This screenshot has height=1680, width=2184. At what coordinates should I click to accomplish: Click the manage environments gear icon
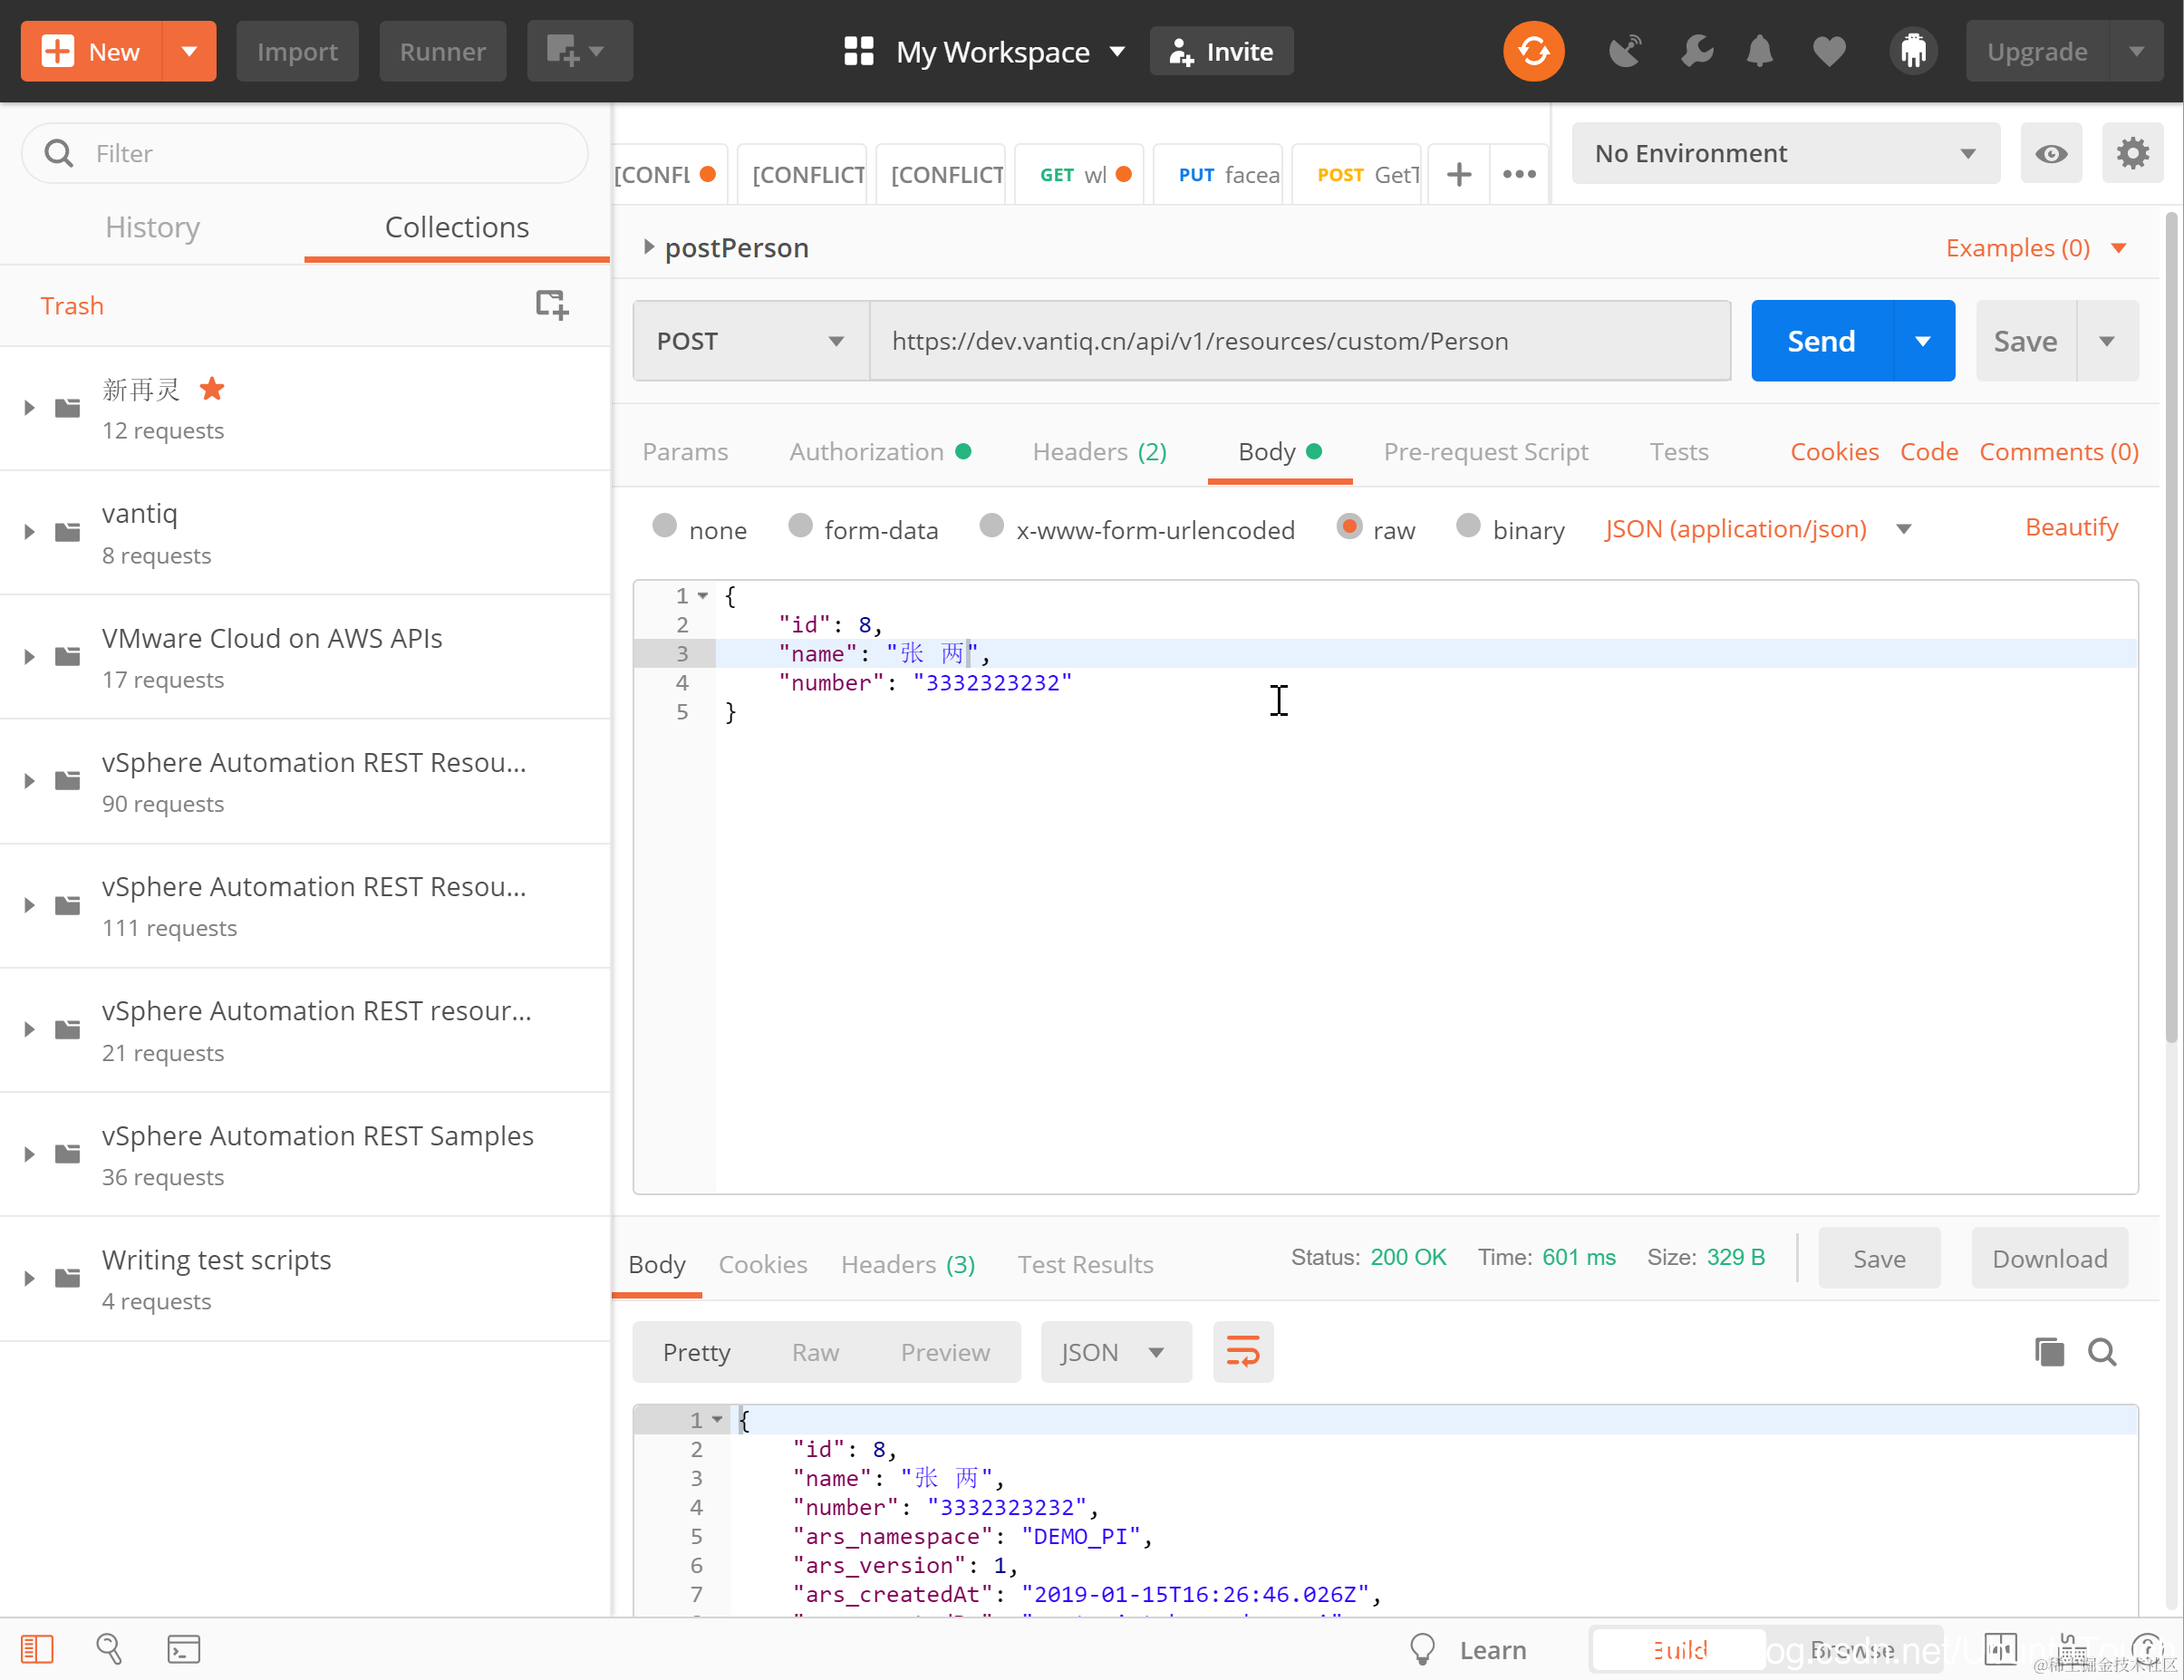2131,153
